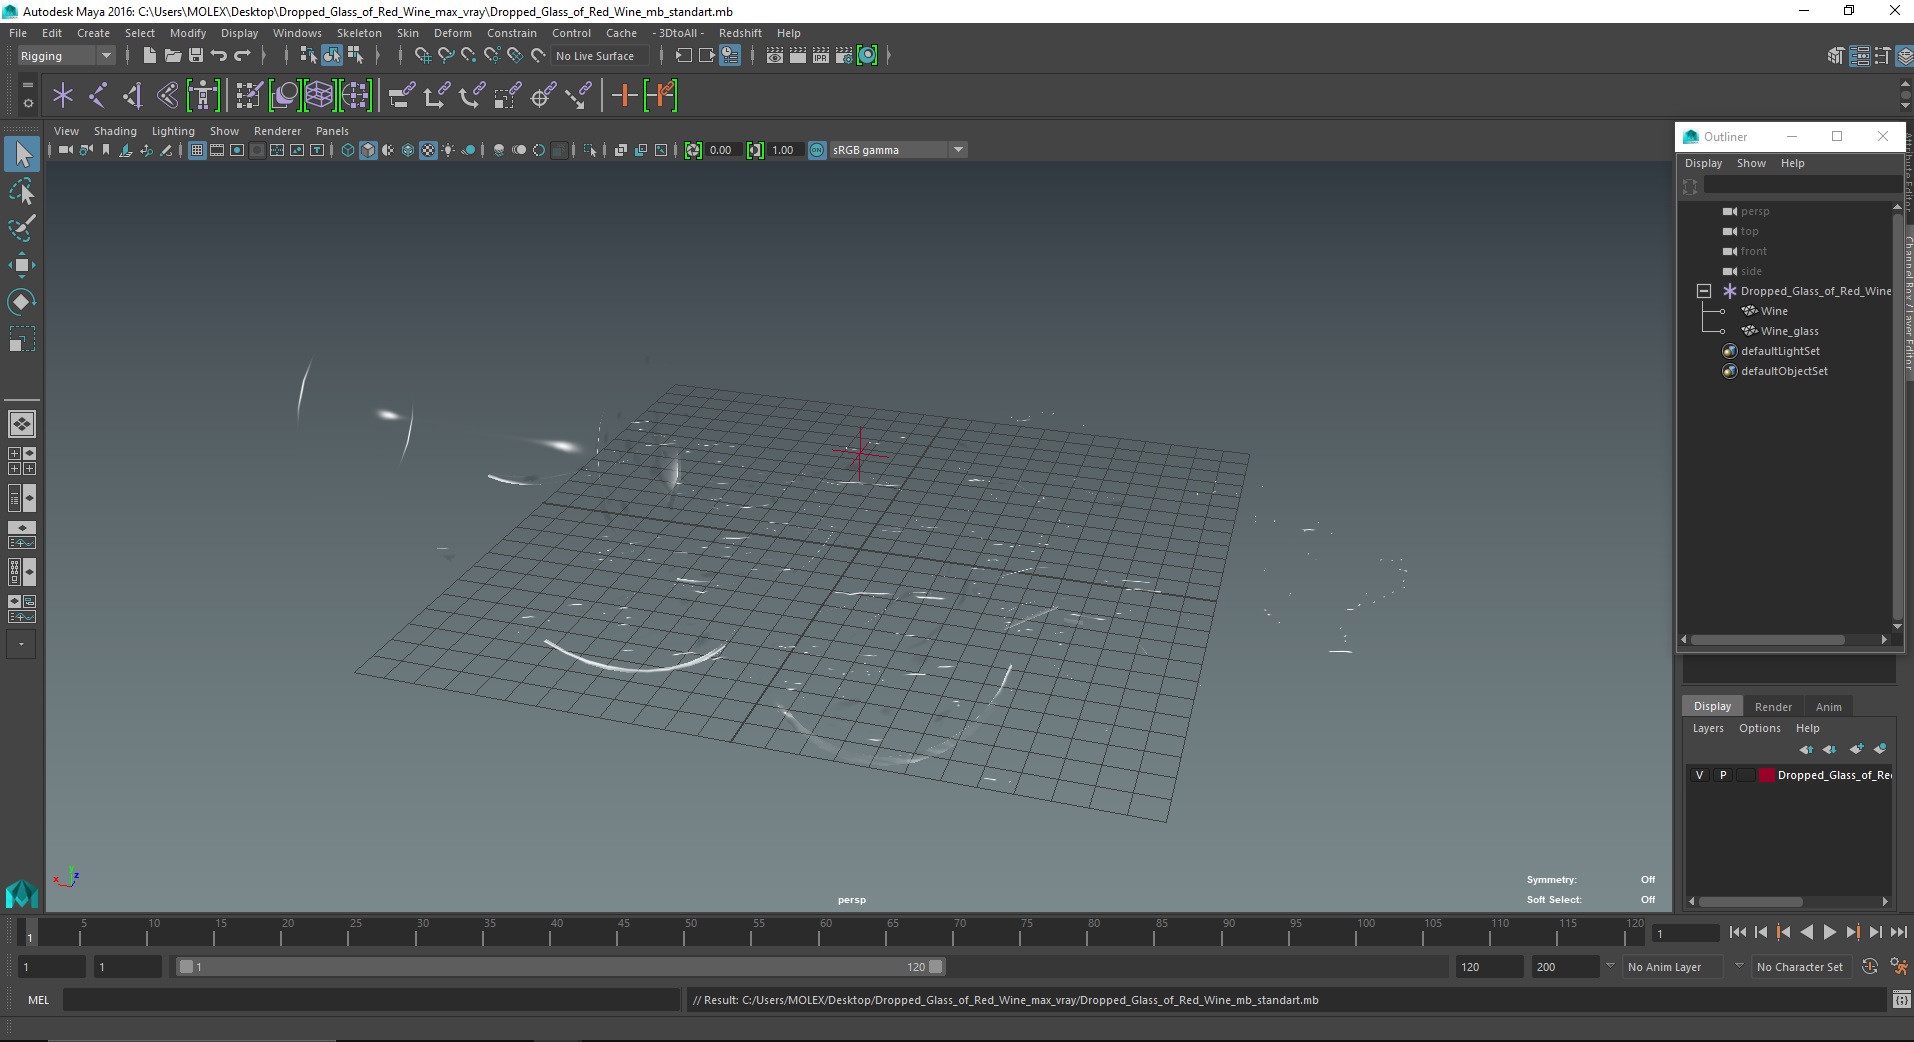The image size is (1914, 1042).
Task: Toggle the viewport grid display button
Action: [197, 150]
